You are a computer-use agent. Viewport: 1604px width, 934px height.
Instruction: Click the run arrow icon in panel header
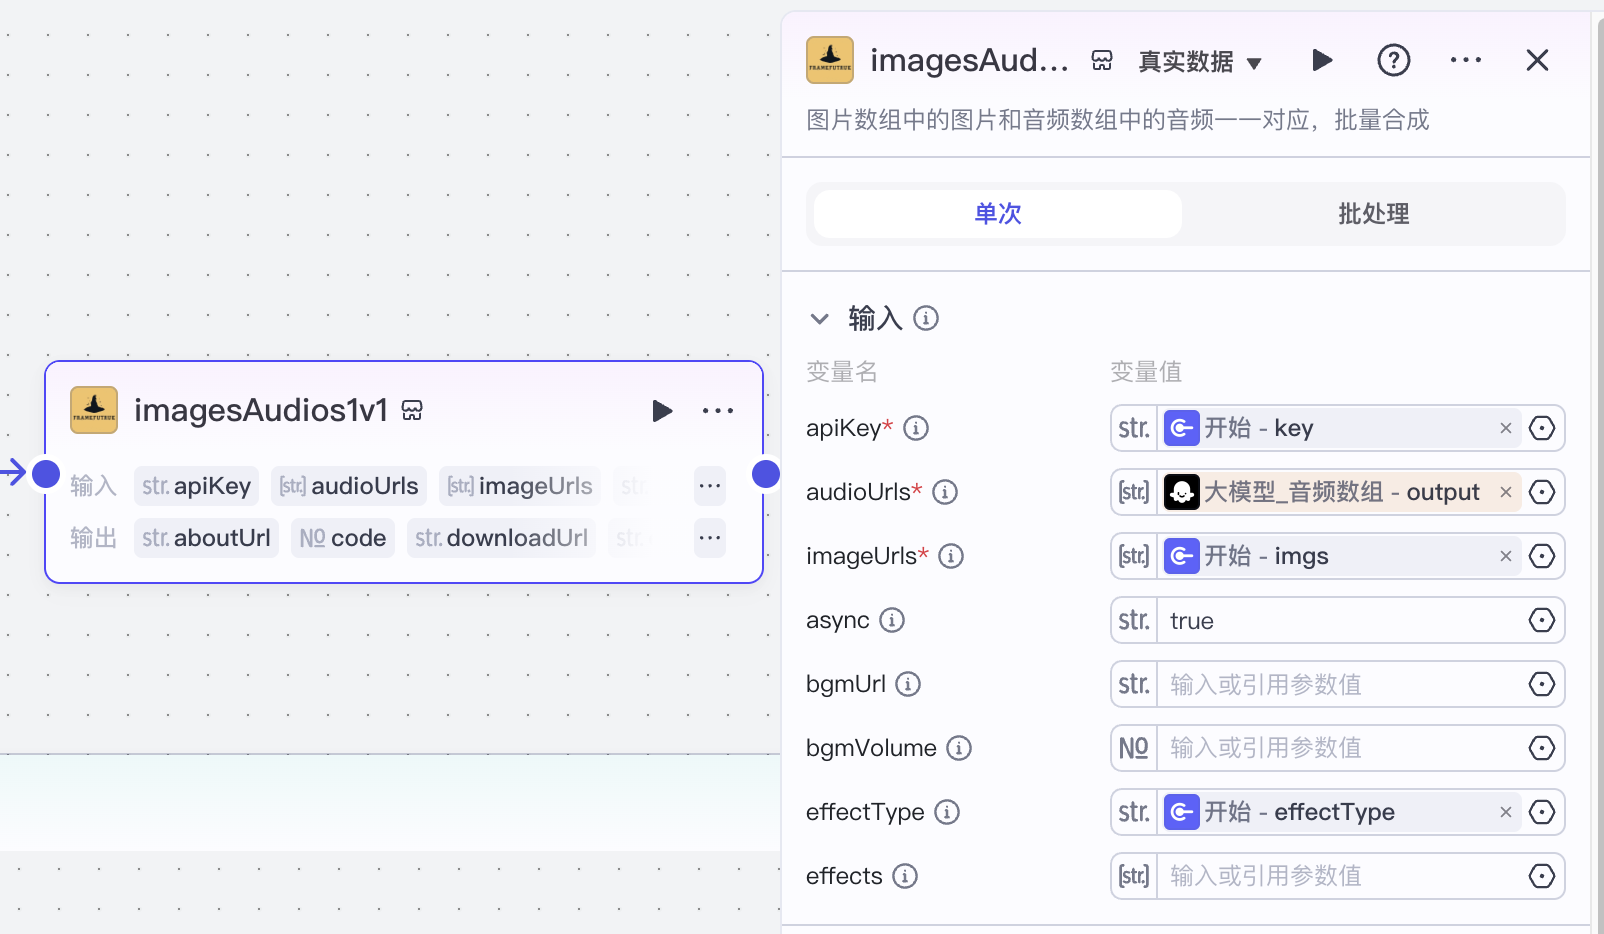(x=1322, y=60)
